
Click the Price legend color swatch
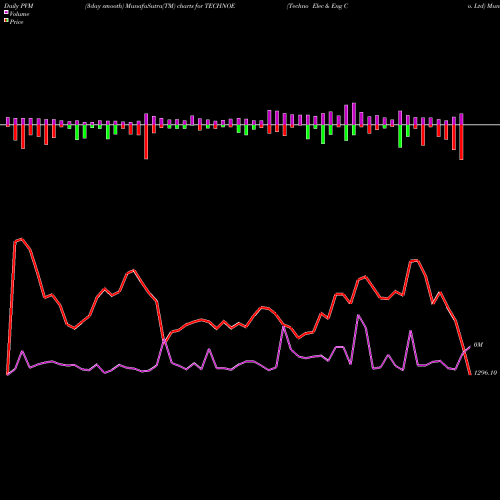click(x=6, y=21)
